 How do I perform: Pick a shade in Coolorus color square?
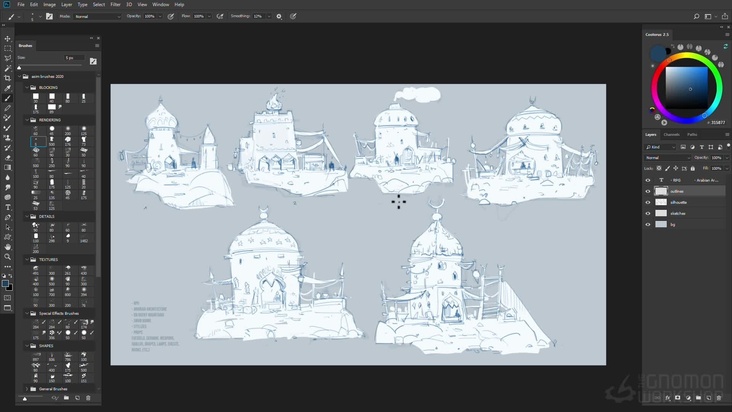click(x=686, y=88)
